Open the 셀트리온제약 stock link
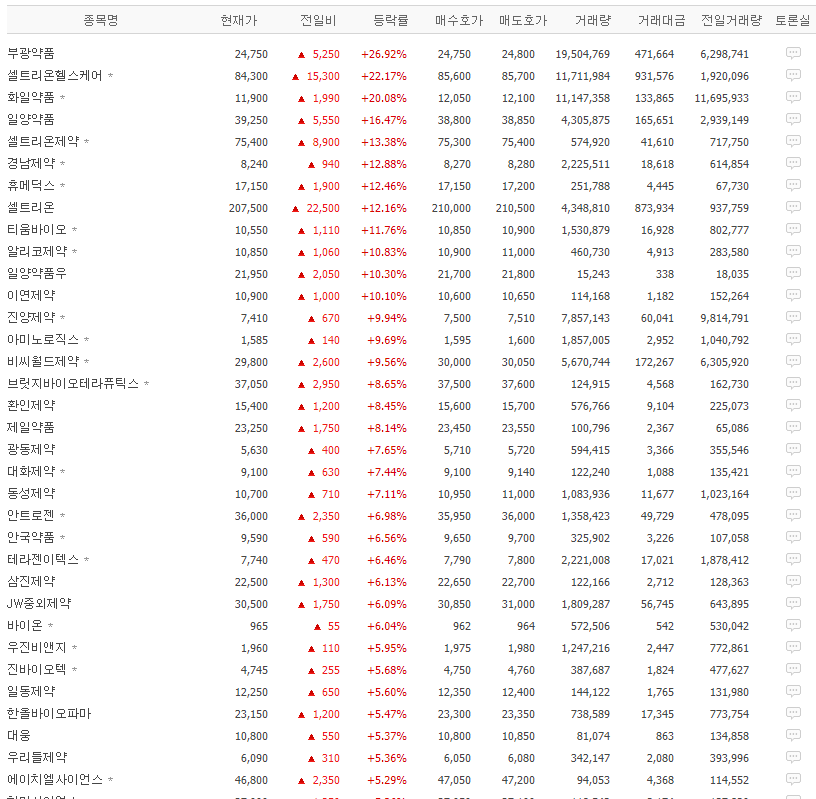The width and height of the screenshot is (816, 799). [x=43, y=141]
